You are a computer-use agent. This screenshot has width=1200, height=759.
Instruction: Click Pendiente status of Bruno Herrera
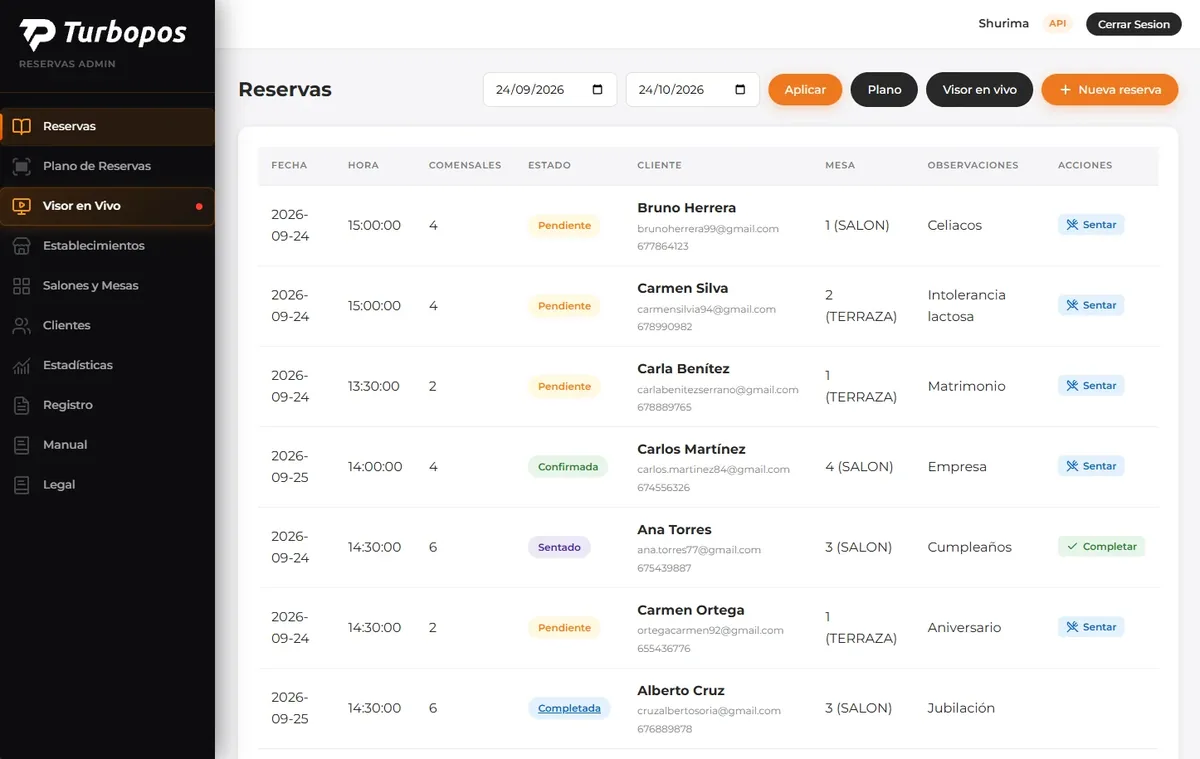coord(564,225)
